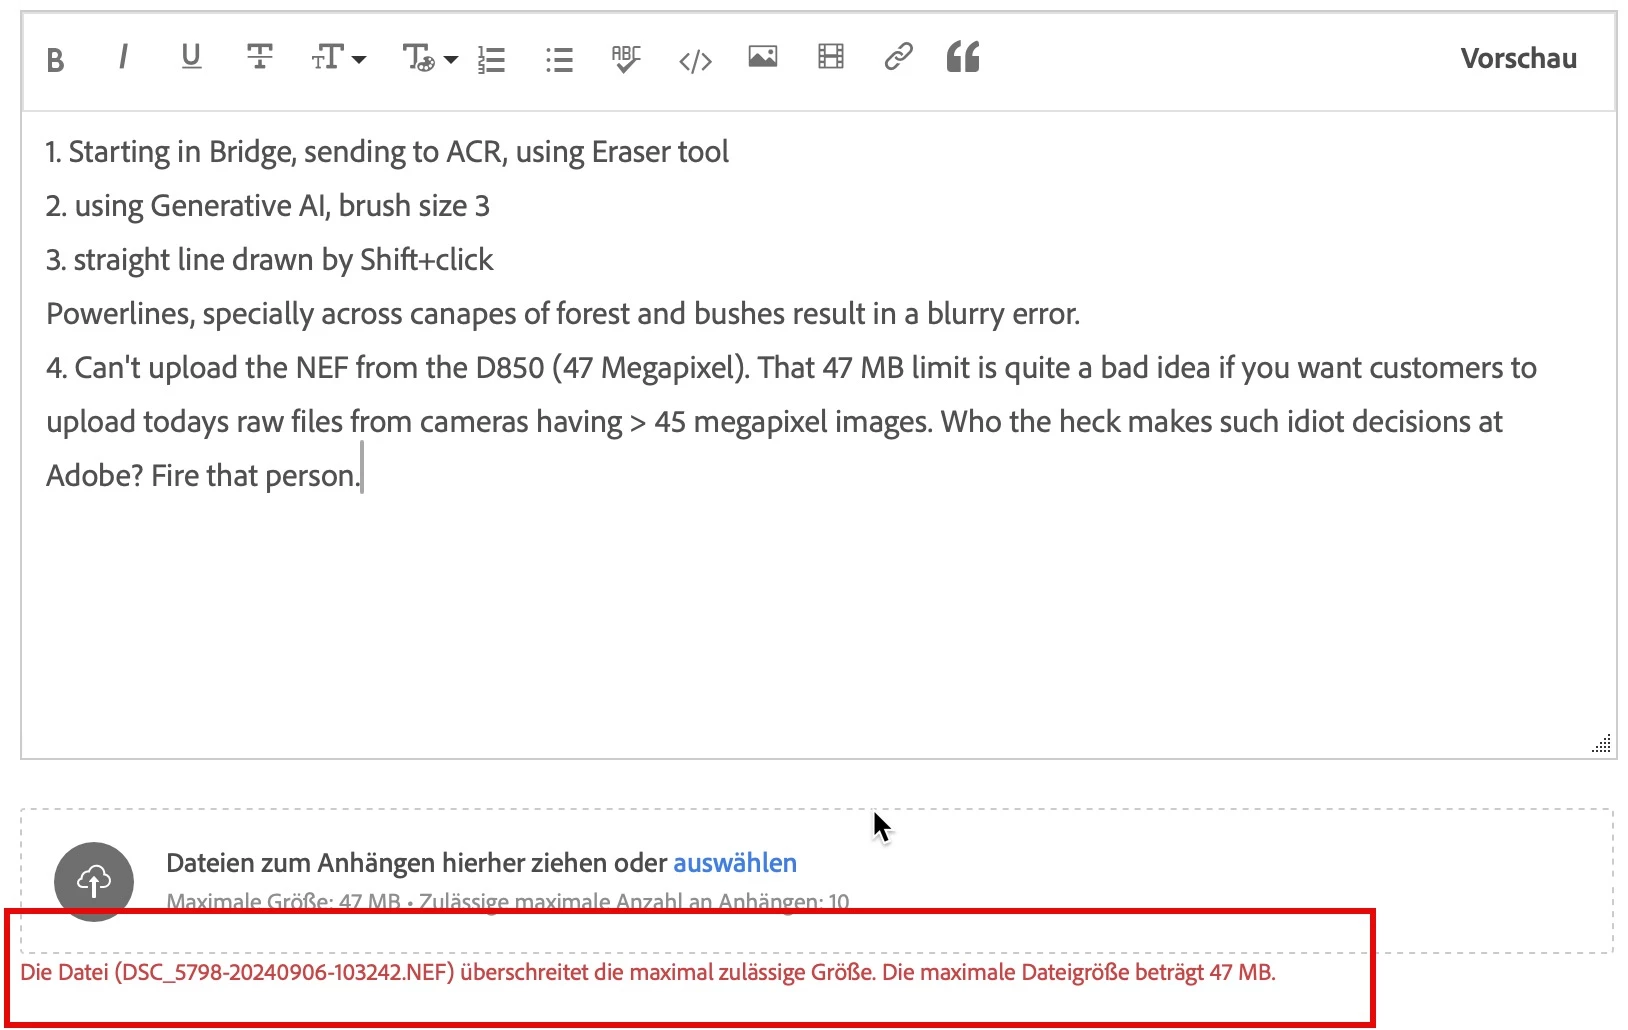
Task: Toggle italic formatting
Action: (123, 58)
